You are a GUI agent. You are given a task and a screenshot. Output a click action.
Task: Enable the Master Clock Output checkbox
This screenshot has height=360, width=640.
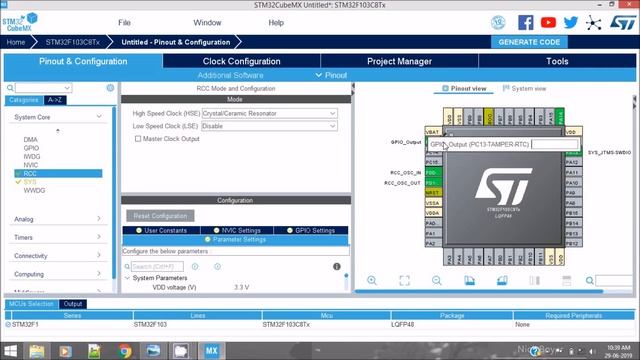(x=138, y=139)
